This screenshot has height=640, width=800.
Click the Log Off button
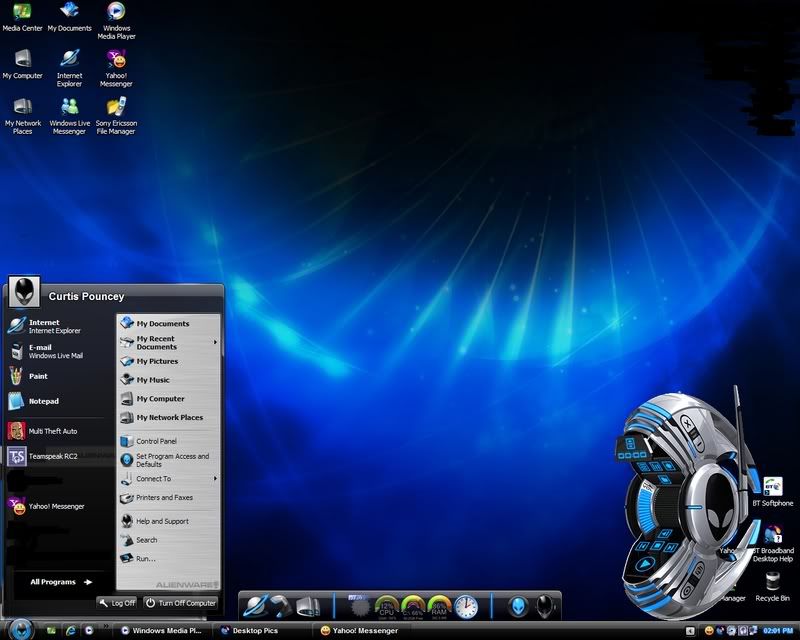pos(117,603)
